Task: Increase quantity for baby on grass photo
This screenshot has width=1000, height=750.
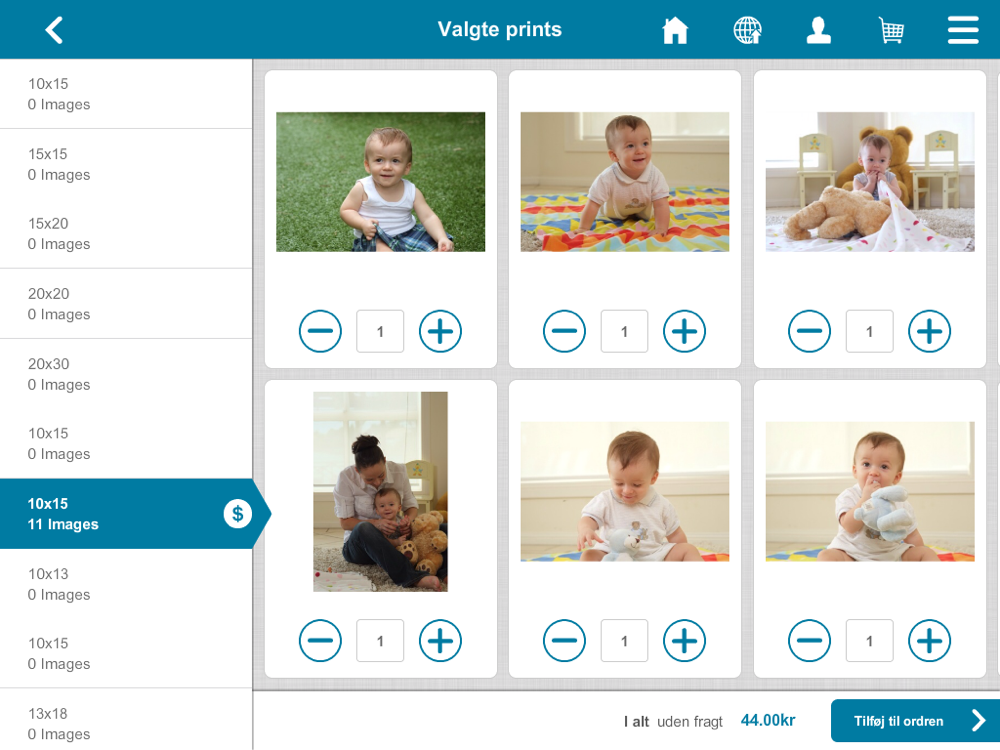Action: pyautogui.click(x=440, y=331)
